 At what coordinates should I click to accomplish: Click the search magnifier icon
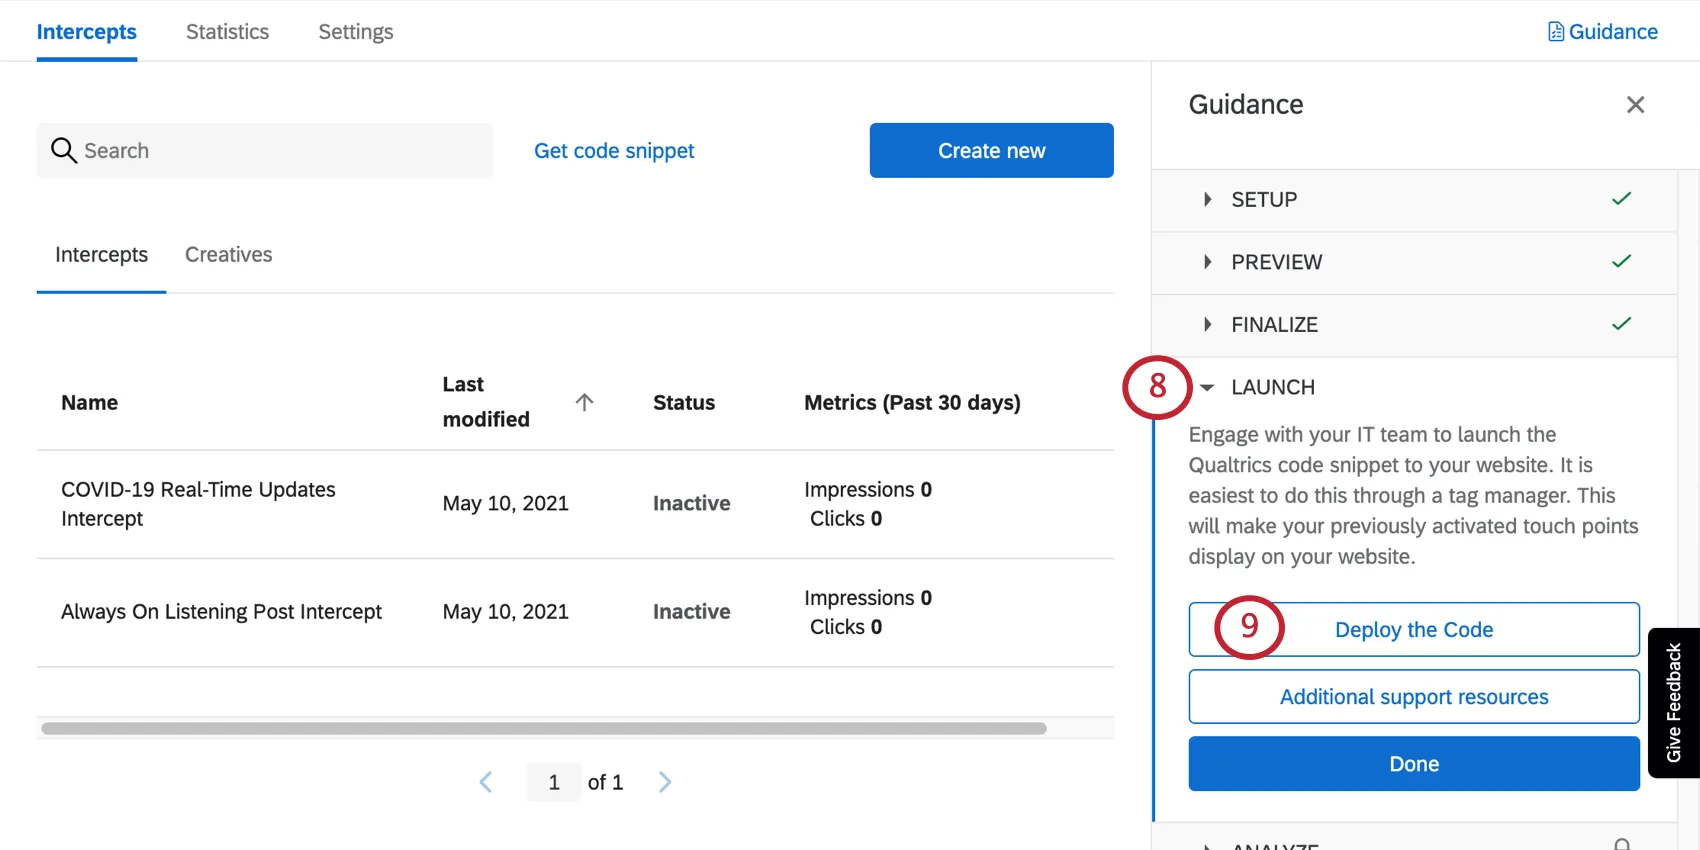[x=64, y=150]
